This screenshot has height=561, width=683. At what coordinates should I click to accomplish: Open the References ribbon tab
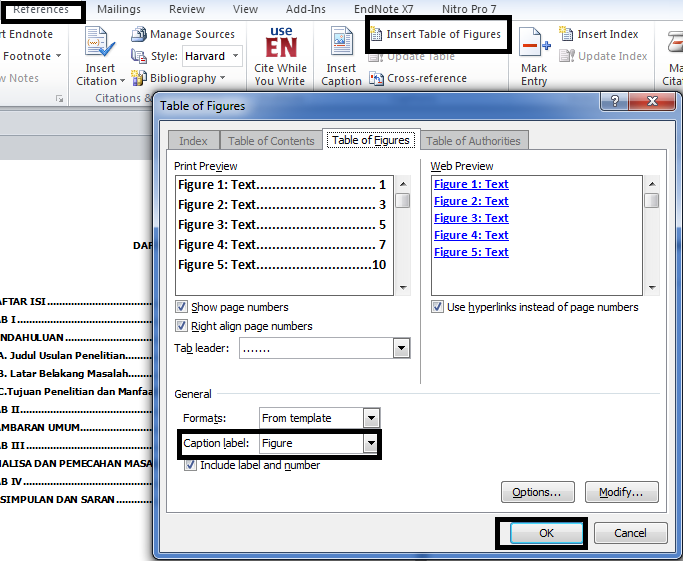click(41, 9)
